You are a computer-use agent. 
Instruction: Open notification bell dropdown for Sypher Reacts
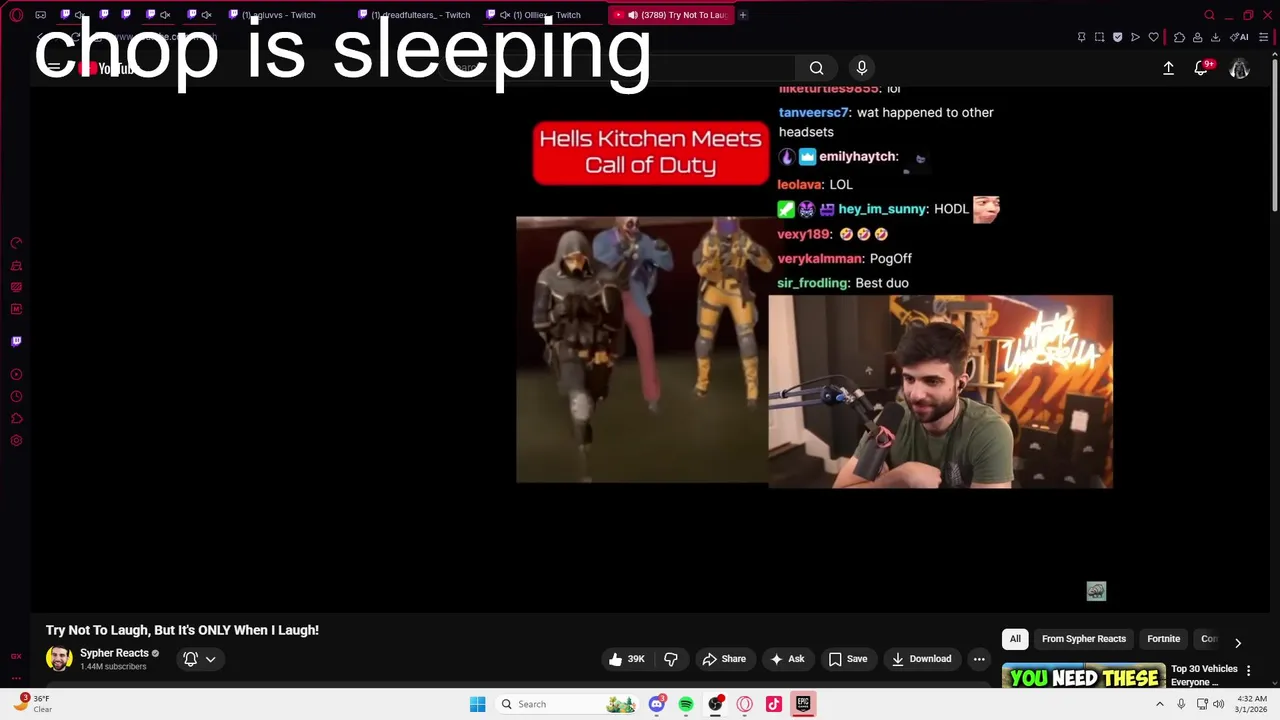[x=199, y=659]
